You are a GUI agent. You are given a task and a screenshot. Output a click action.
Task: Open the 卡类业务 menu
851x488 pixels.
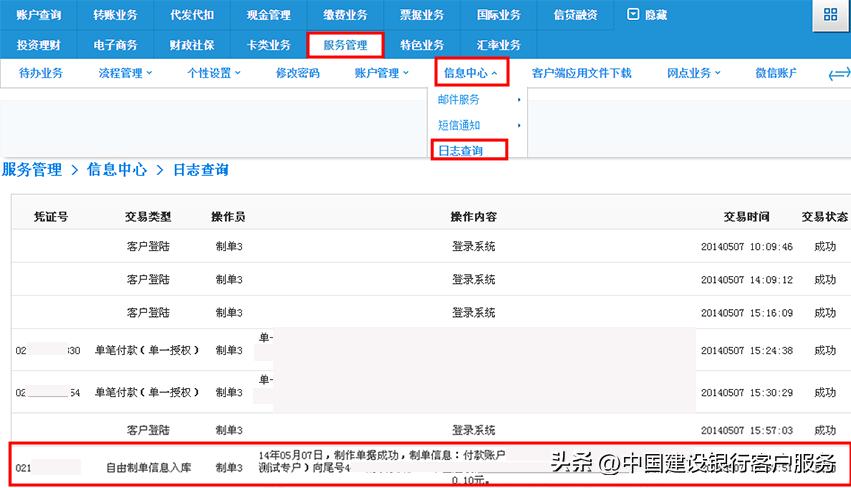[269, 45]
